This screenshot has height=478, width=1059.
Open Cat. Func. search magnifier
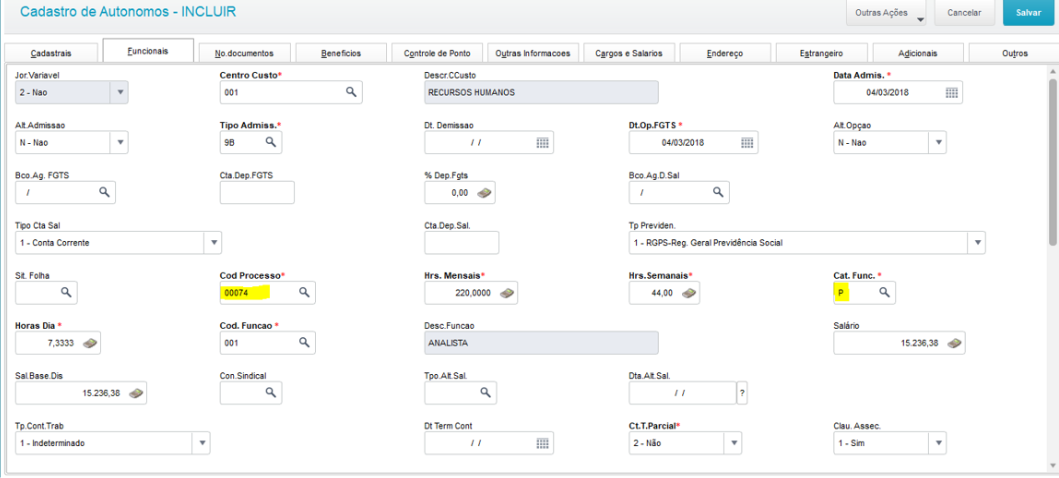click(x=884, y=292)
